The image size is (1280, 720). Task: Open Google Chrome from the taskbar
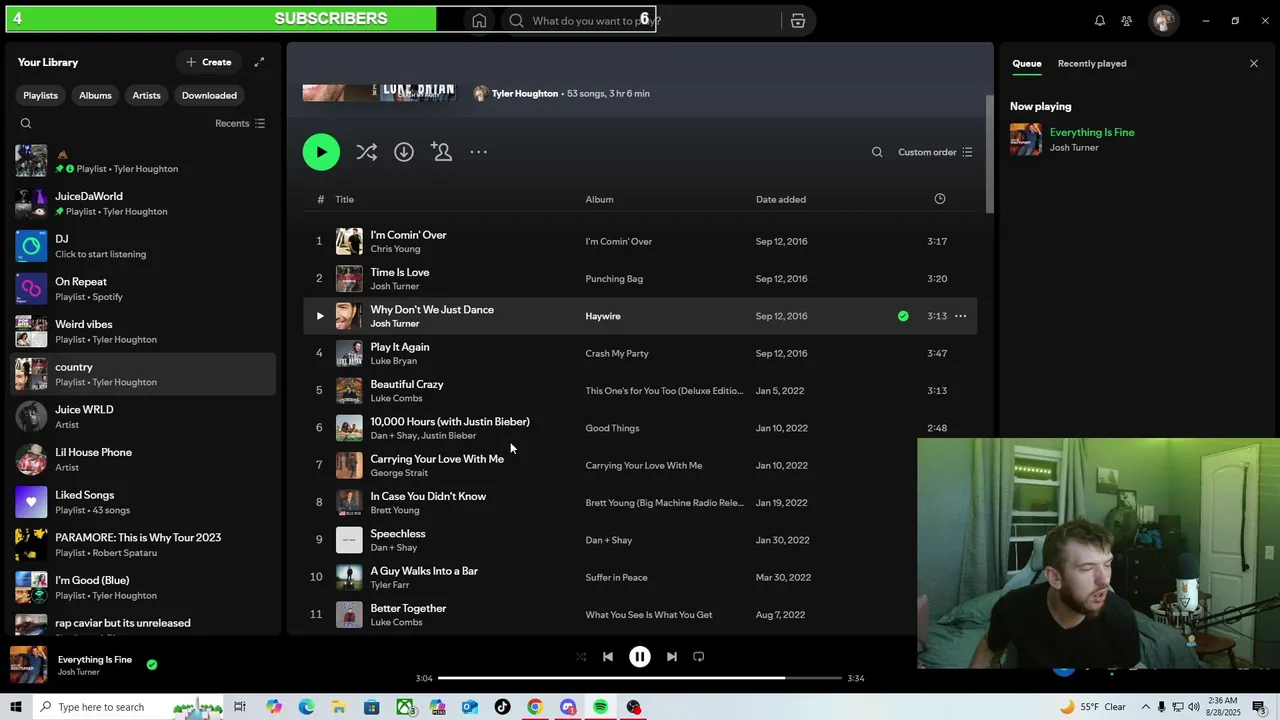tap(535, 707)
